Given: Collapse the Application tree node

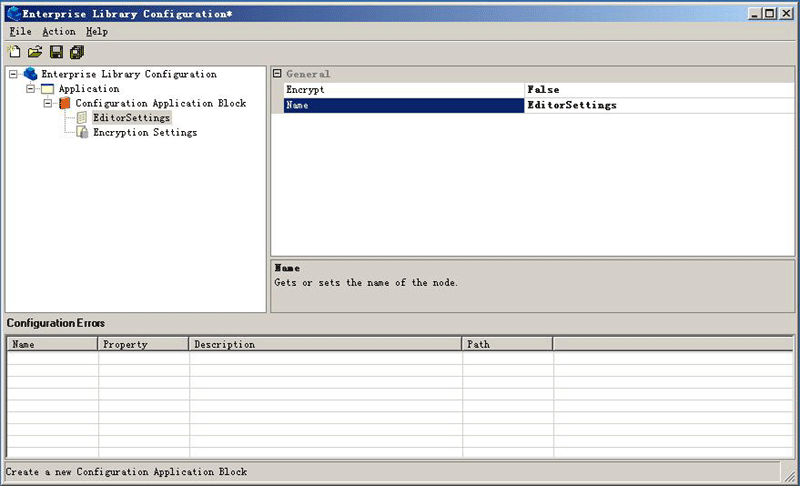Looking at the screenshot, I should (x=31, y=89).
